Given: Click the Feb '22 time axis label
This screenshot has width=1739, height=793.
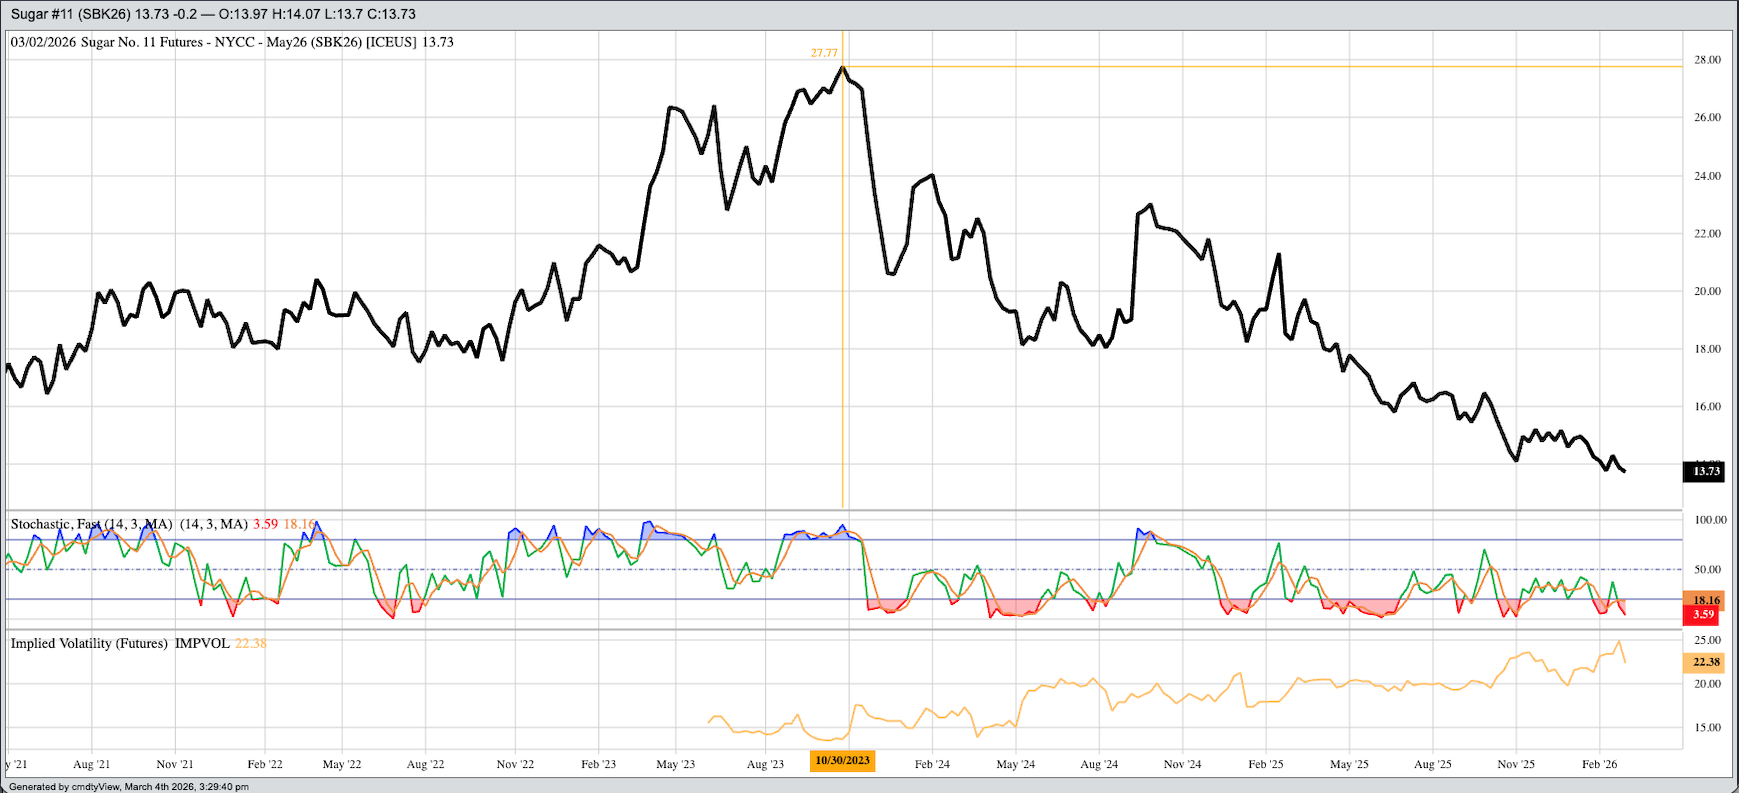Looking at the screenshot, I should (264, 764).
